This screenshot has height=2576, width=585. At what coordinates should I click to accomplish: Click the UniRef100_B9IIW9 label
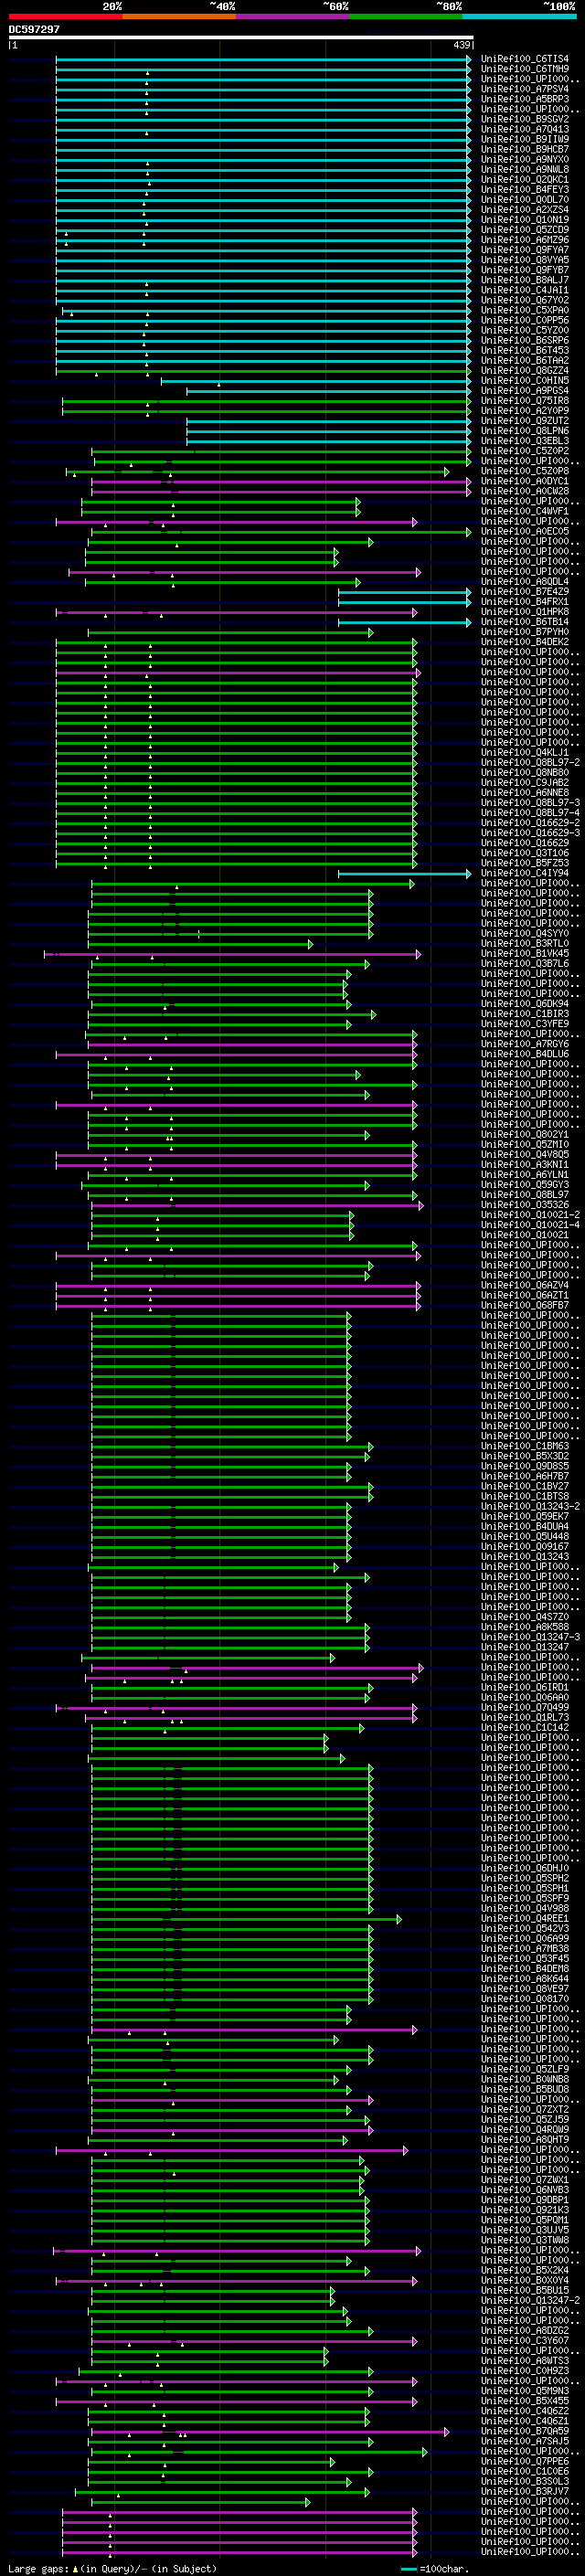[x=525, y=139]
